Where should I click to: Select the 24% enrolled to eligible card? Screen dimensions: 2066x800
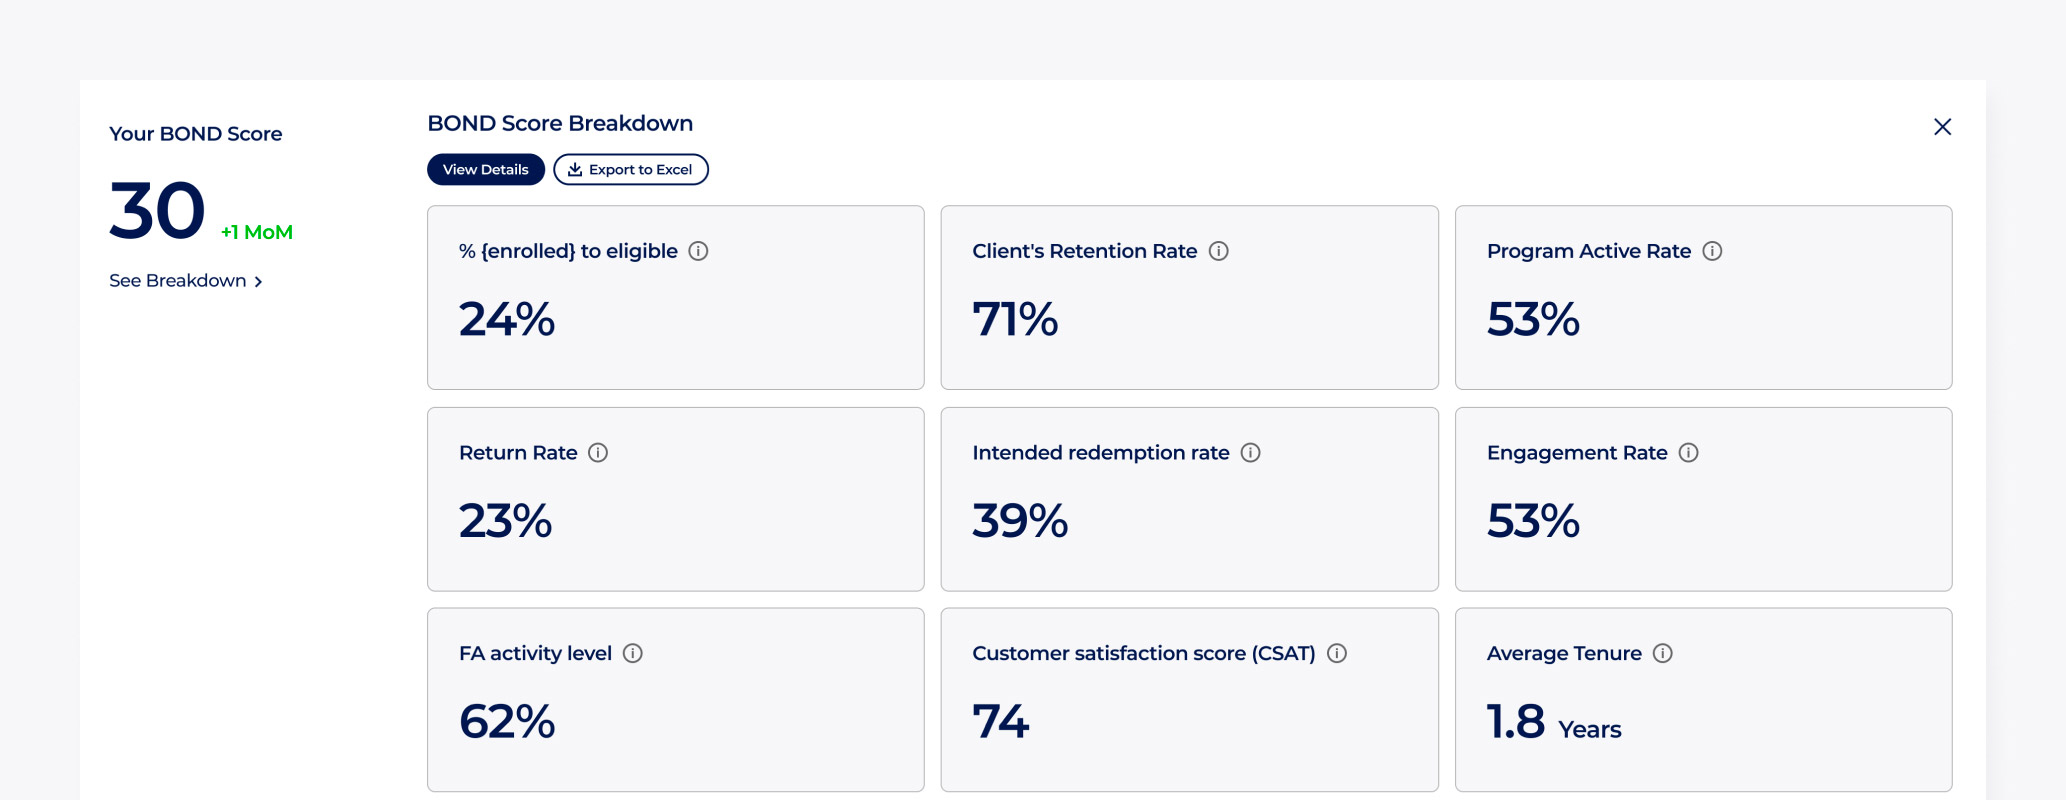coord(676,297)
